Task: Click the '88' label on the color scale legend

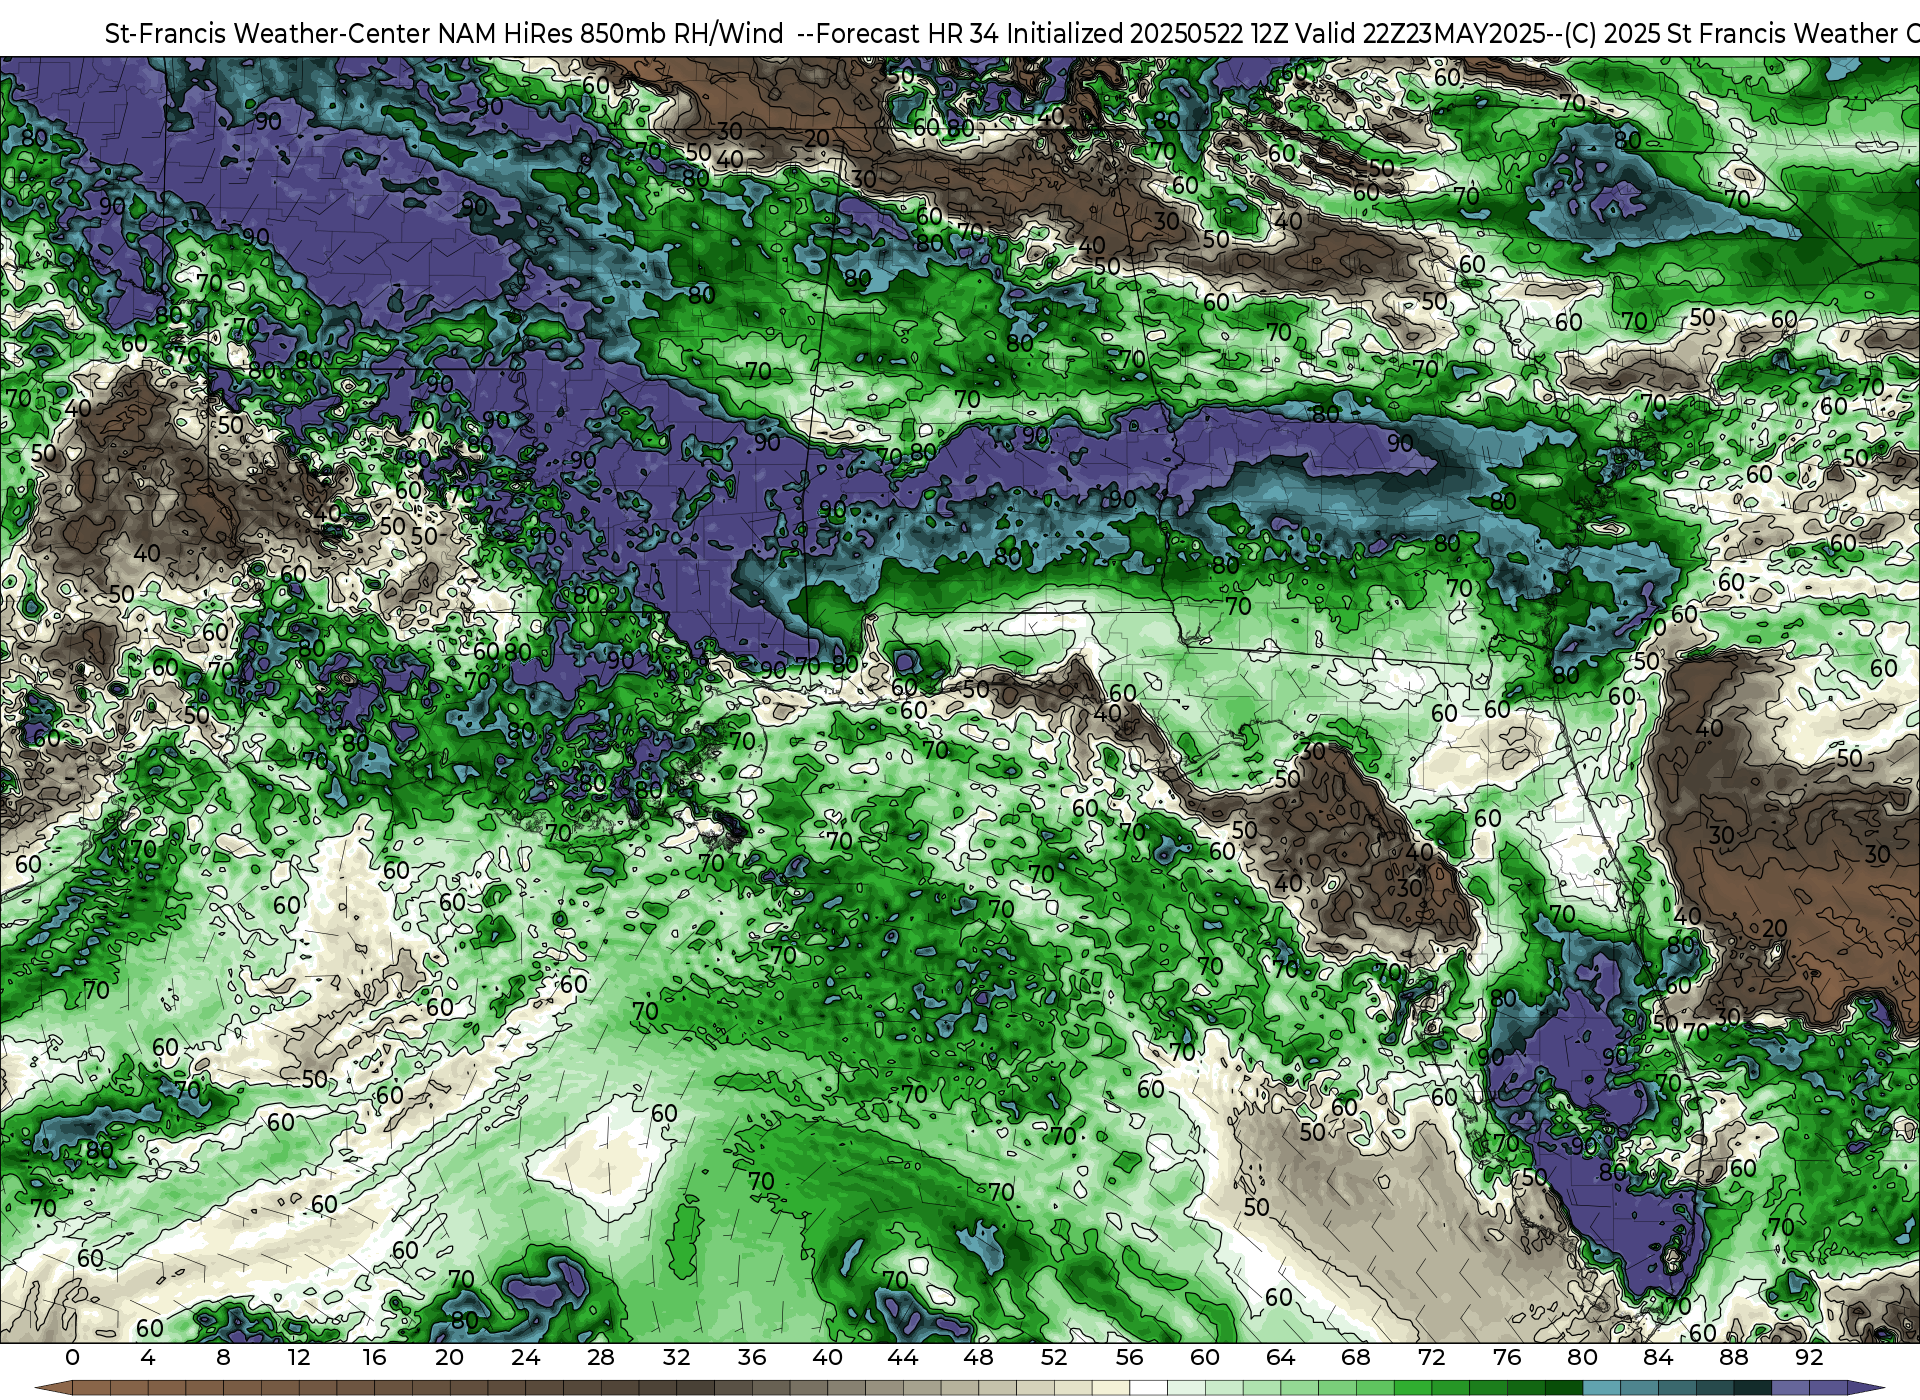Action: click(x=1734, y=1357)
